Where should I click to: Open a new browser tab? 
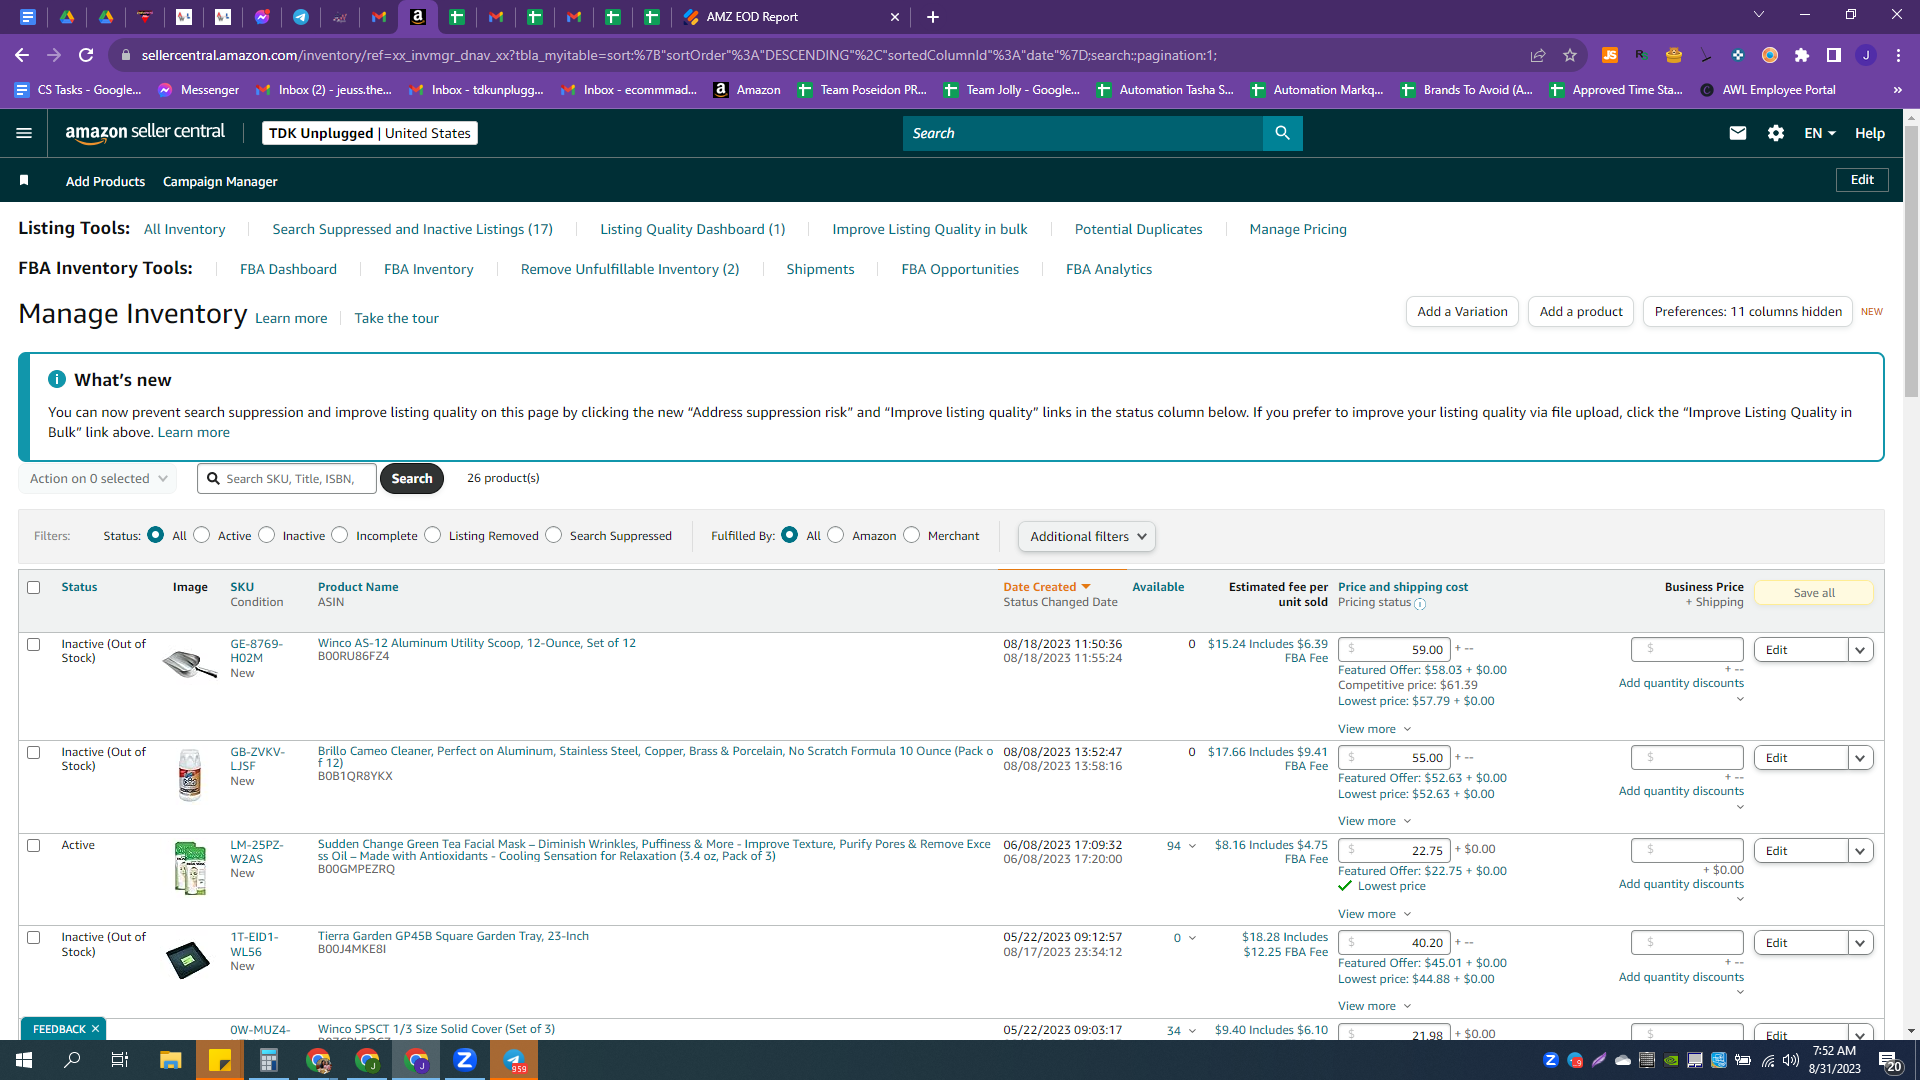point(933,17)
